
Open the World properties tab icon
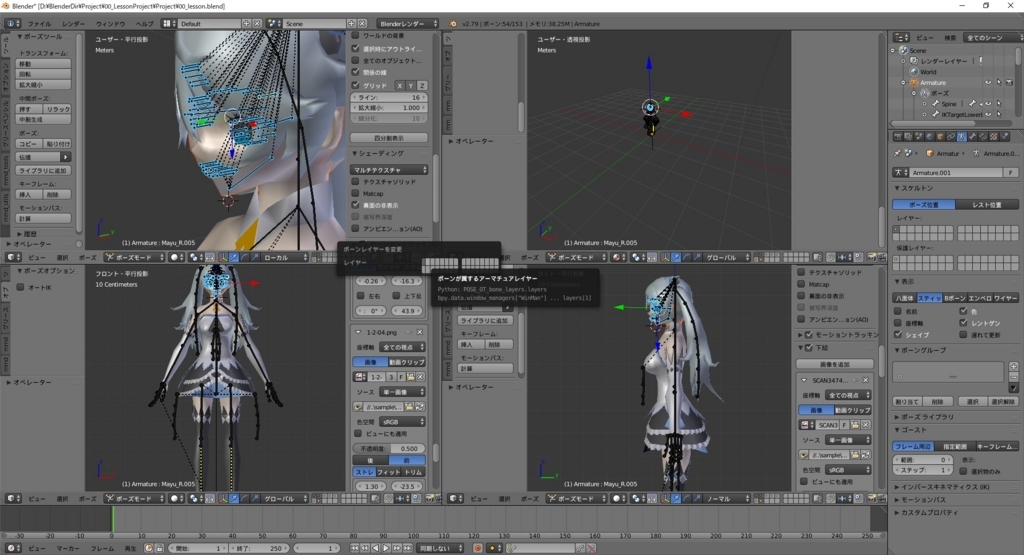tap(930, 137)
